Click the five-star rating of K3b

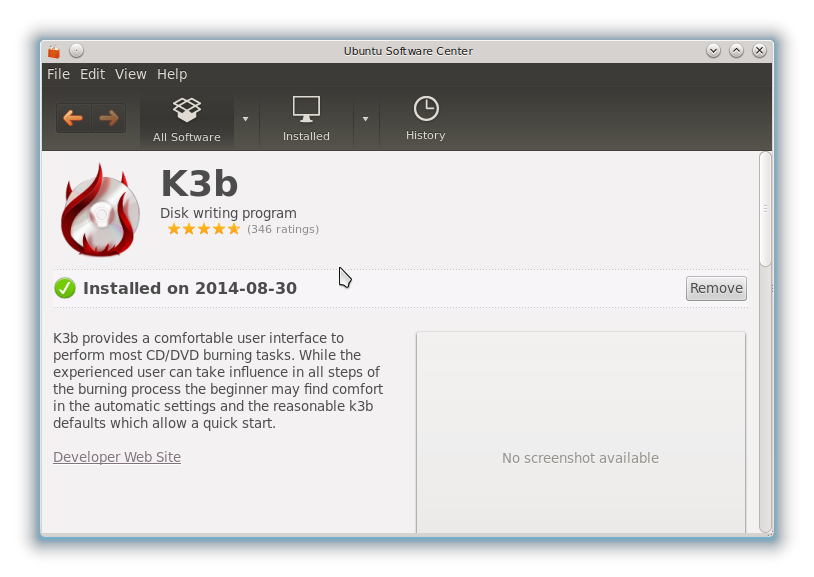(204, 229)
